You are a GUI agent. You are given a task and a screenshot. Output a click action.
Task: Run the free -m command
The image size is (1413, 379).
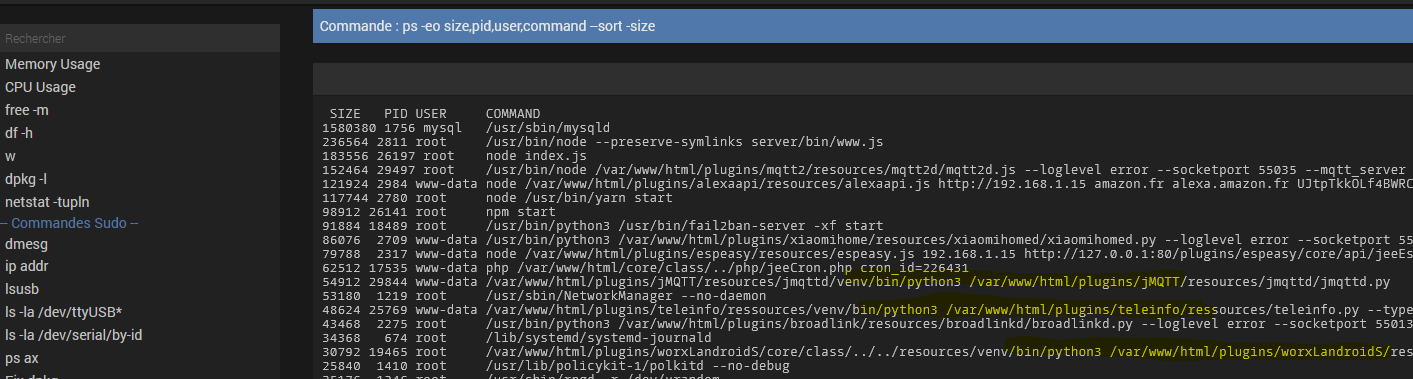(x=27, y=110)
